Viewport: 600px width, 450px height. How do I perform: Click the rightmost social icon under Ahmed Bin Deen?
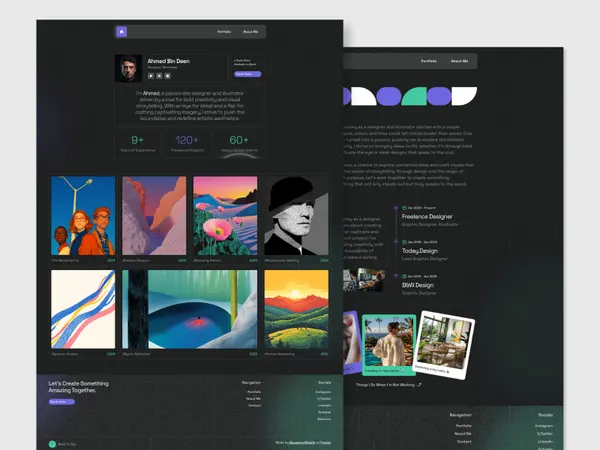[168, 76]
